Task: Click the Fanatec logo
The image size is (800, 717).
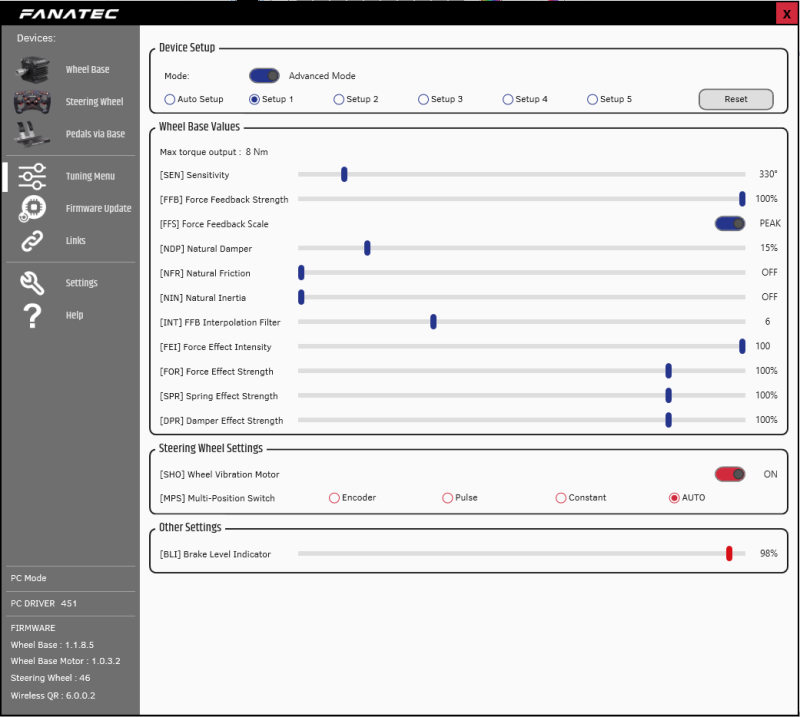Action: click(69, 14)
